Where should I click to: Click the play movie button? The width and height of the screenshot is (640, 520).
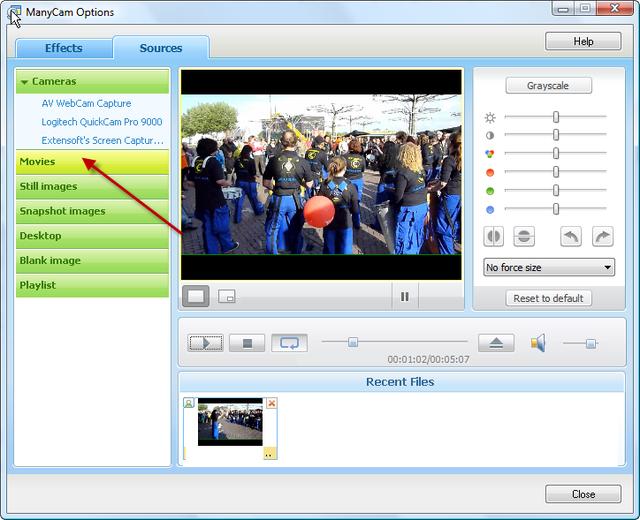coord(205,343)
